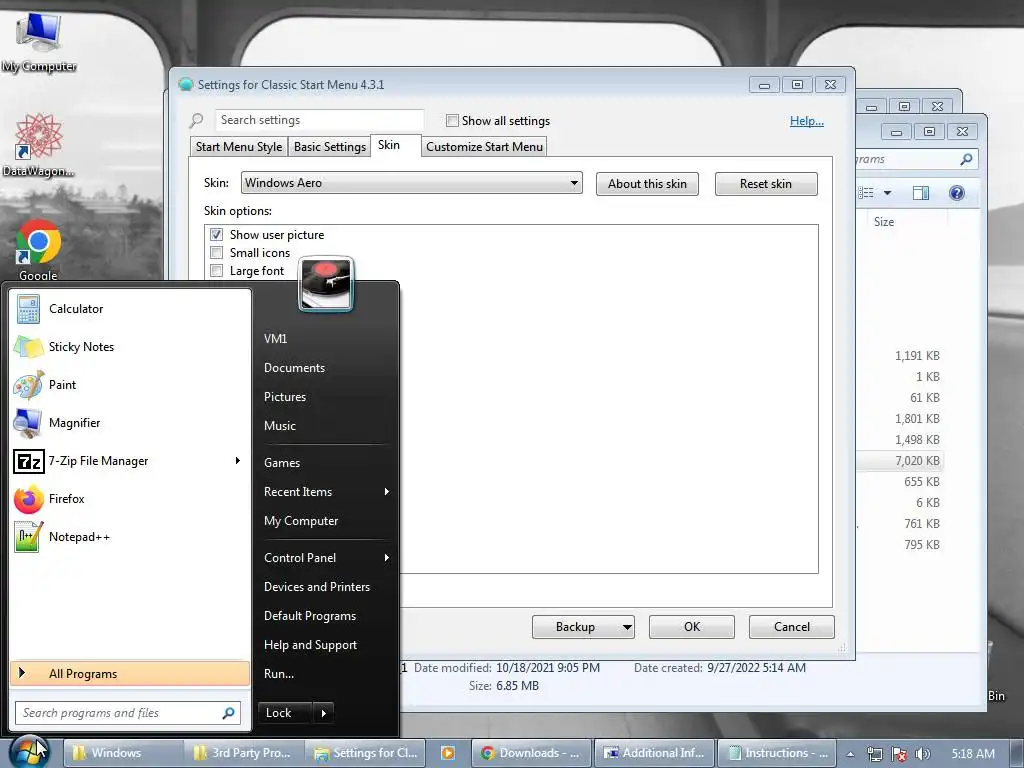Switch to Customize Start Menu tab
The height and width of the screenshot is (768, 1024).
[484, 147]
